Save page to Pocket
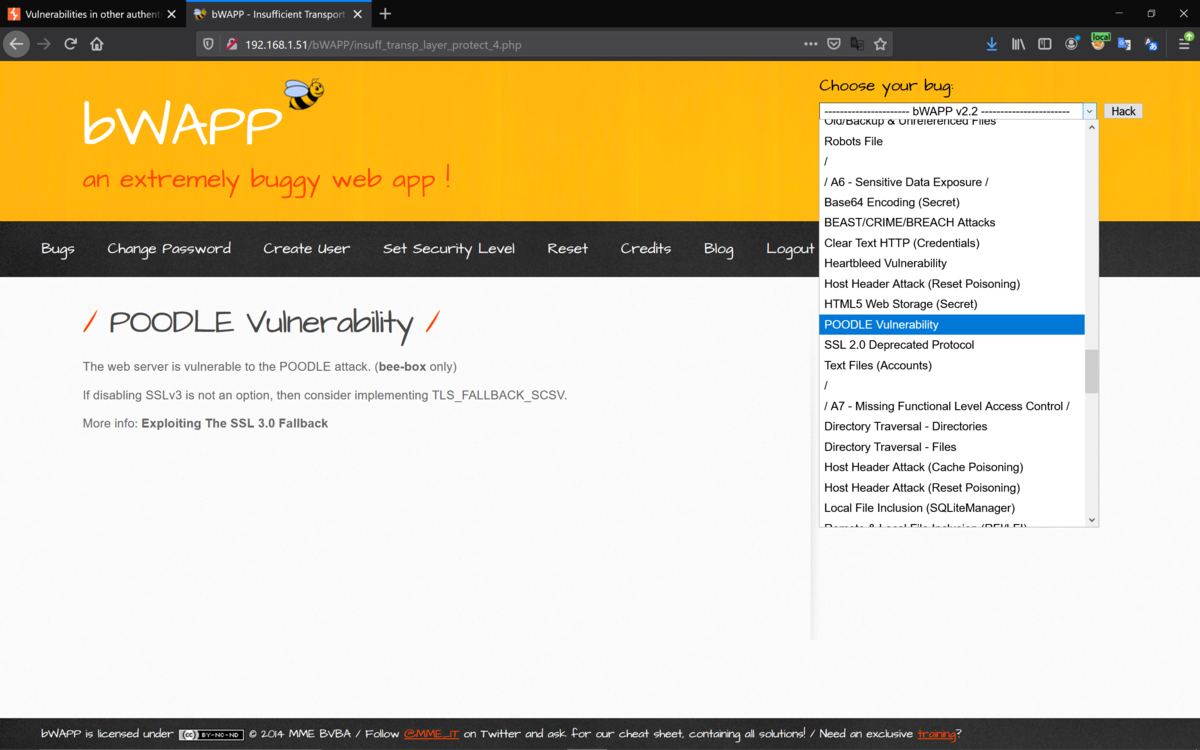 [x=834, y=44]
